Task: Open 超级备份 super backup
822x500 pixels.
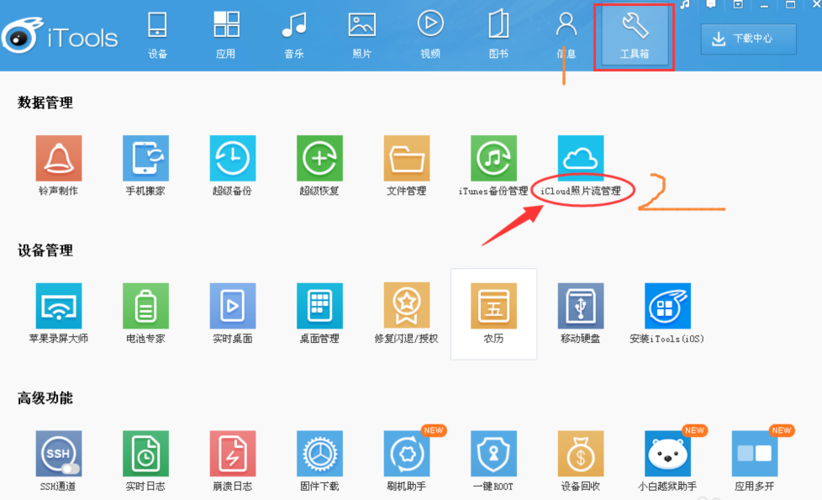Action: (x=232, y=158)
